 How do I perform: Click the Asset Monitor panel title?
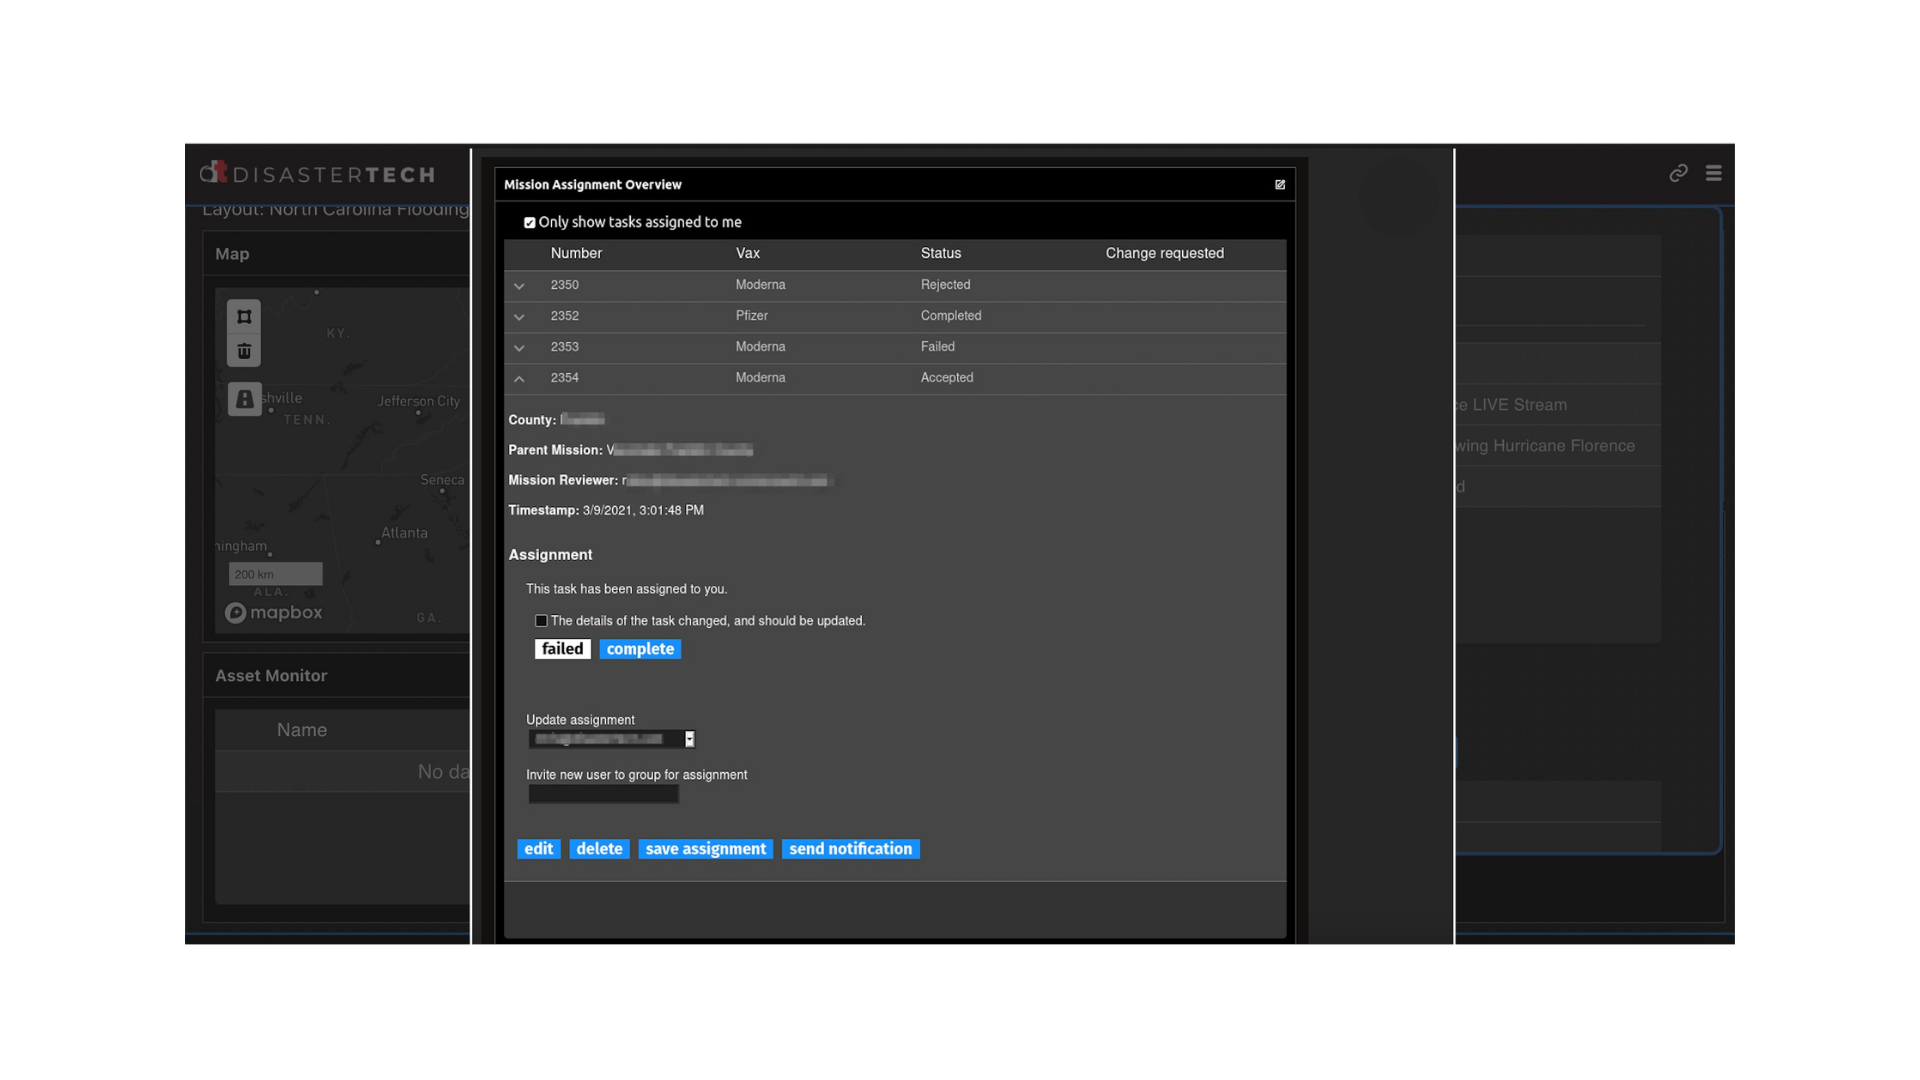tap(271, 676)
